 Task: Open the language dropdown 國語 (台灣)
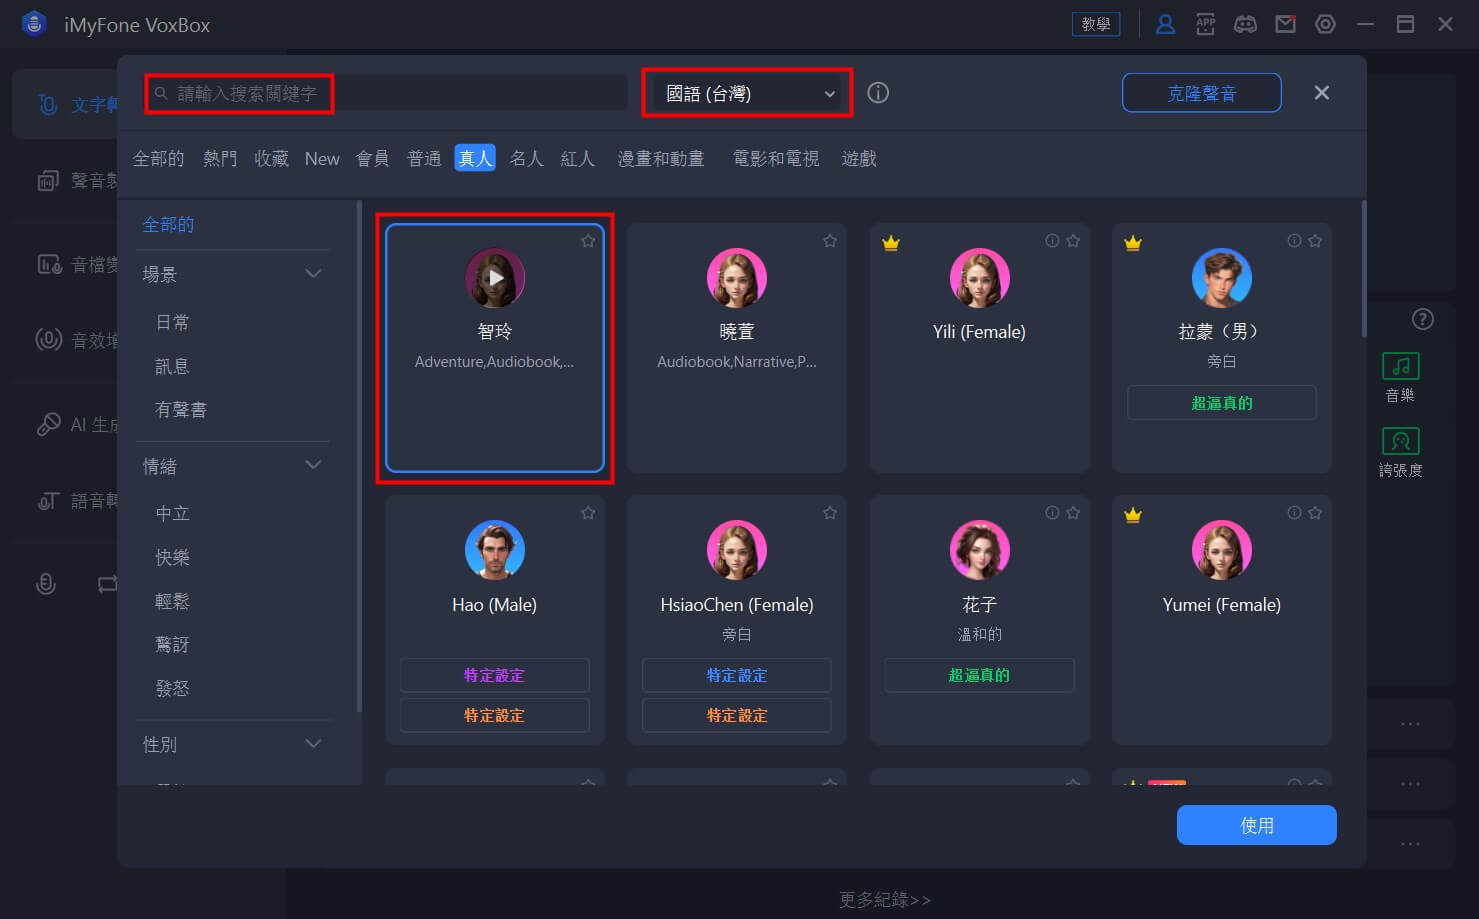pos(748,93)
